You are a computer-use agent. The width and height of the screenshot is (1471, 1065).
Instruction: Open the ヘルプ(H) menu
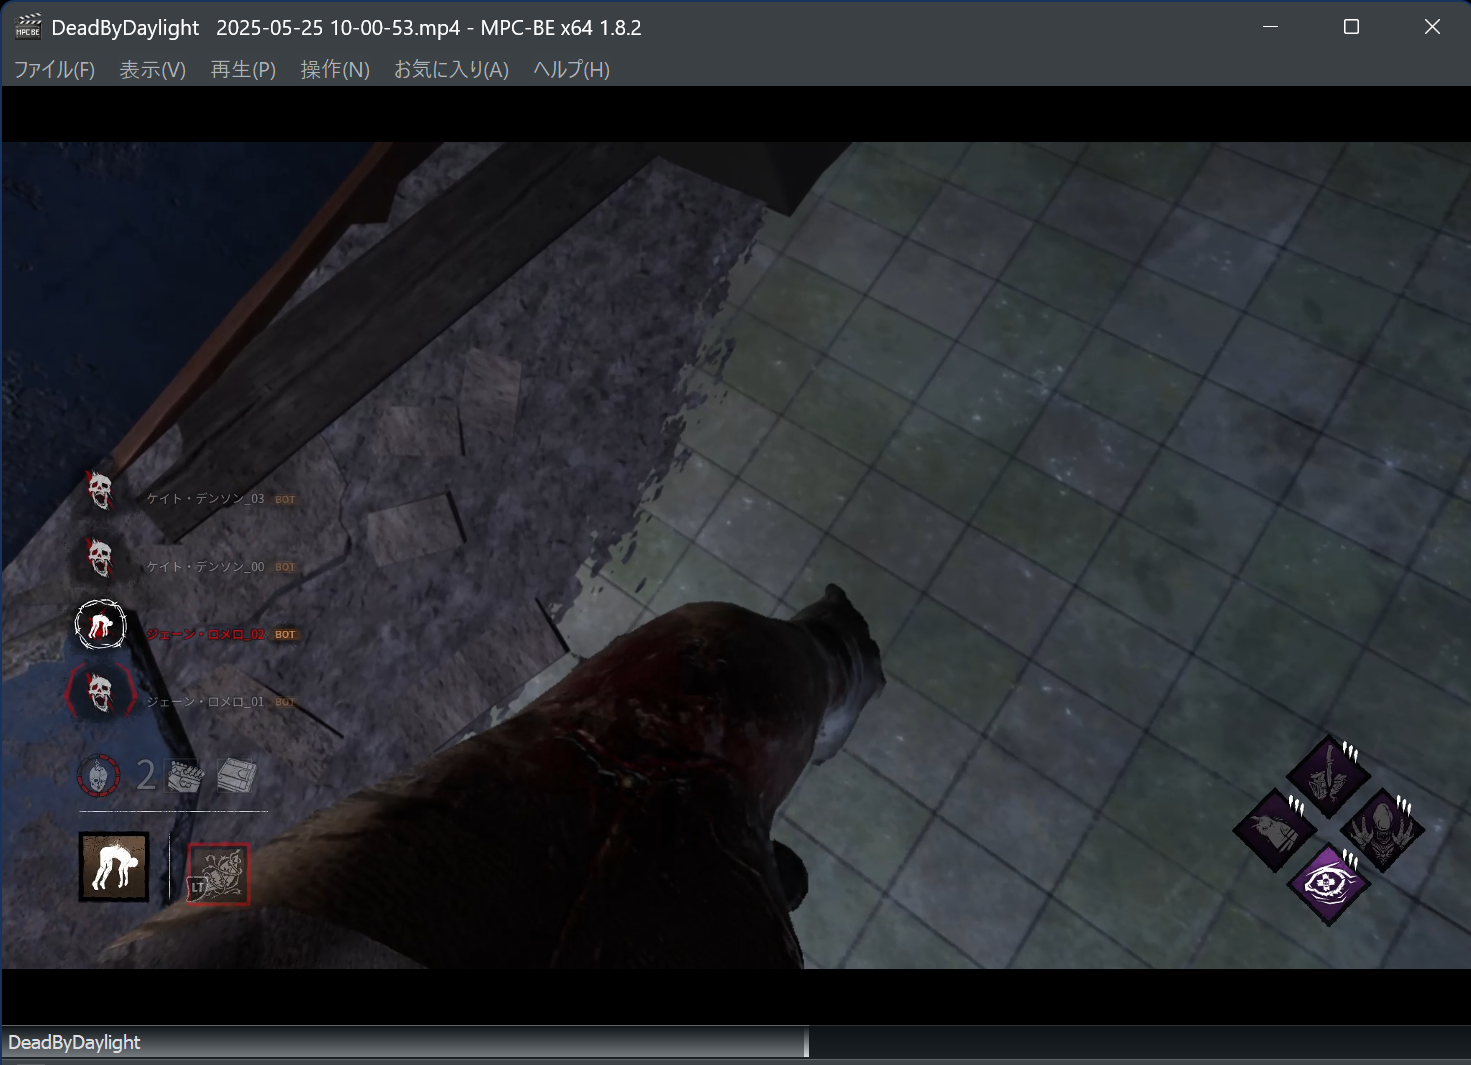tap(568, 70)
